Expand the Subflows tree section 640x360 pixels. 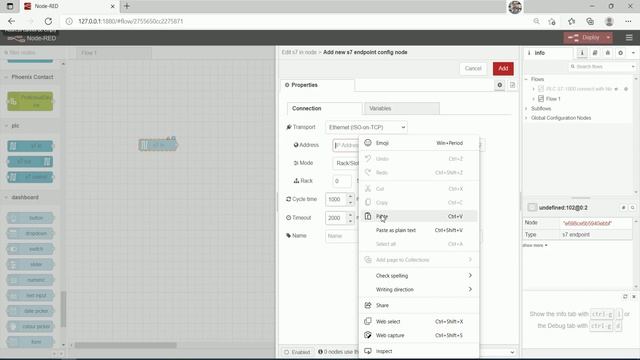[527, 109]
